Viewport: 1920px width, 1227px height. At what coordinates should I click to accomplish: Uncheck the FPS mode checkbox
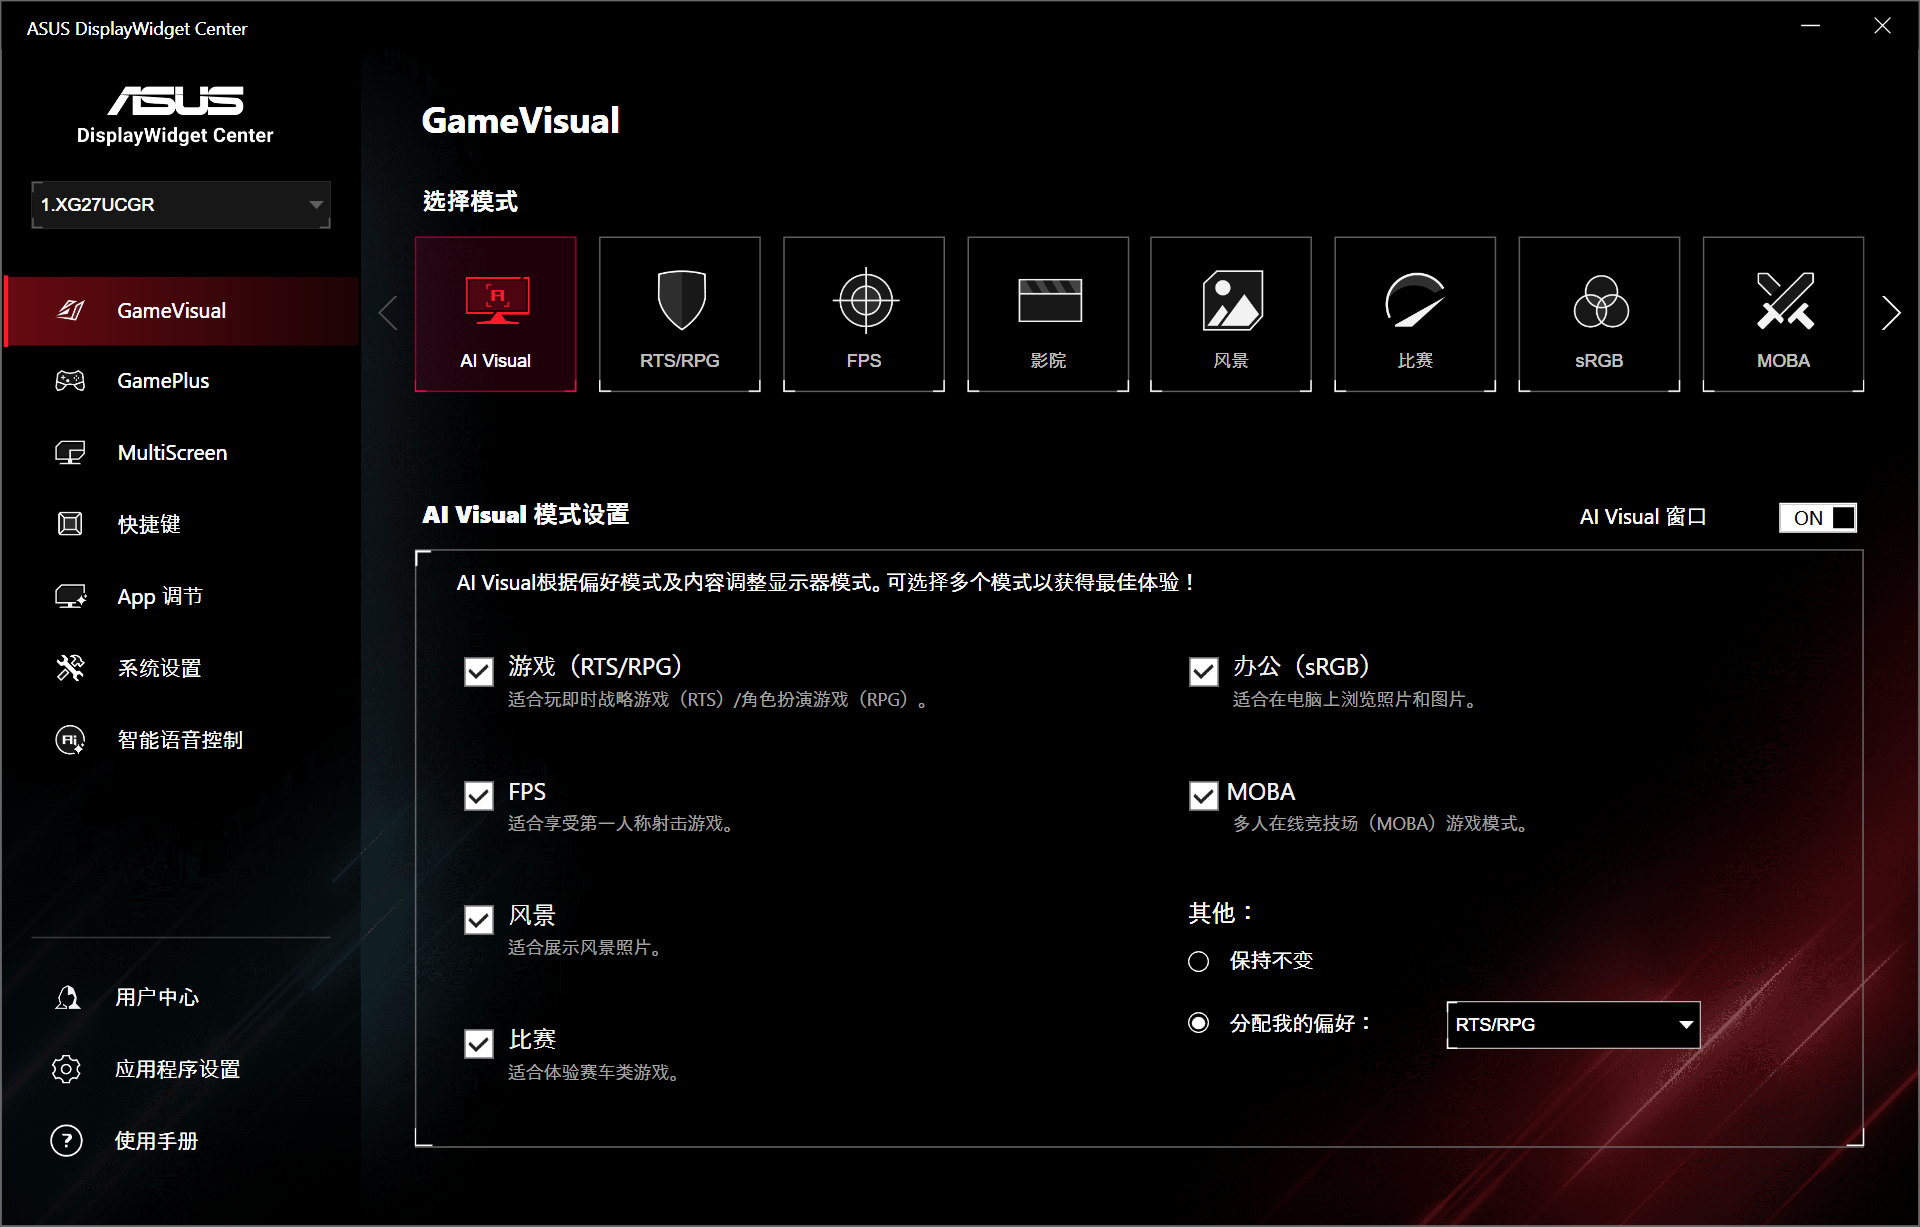click(478, 795)
